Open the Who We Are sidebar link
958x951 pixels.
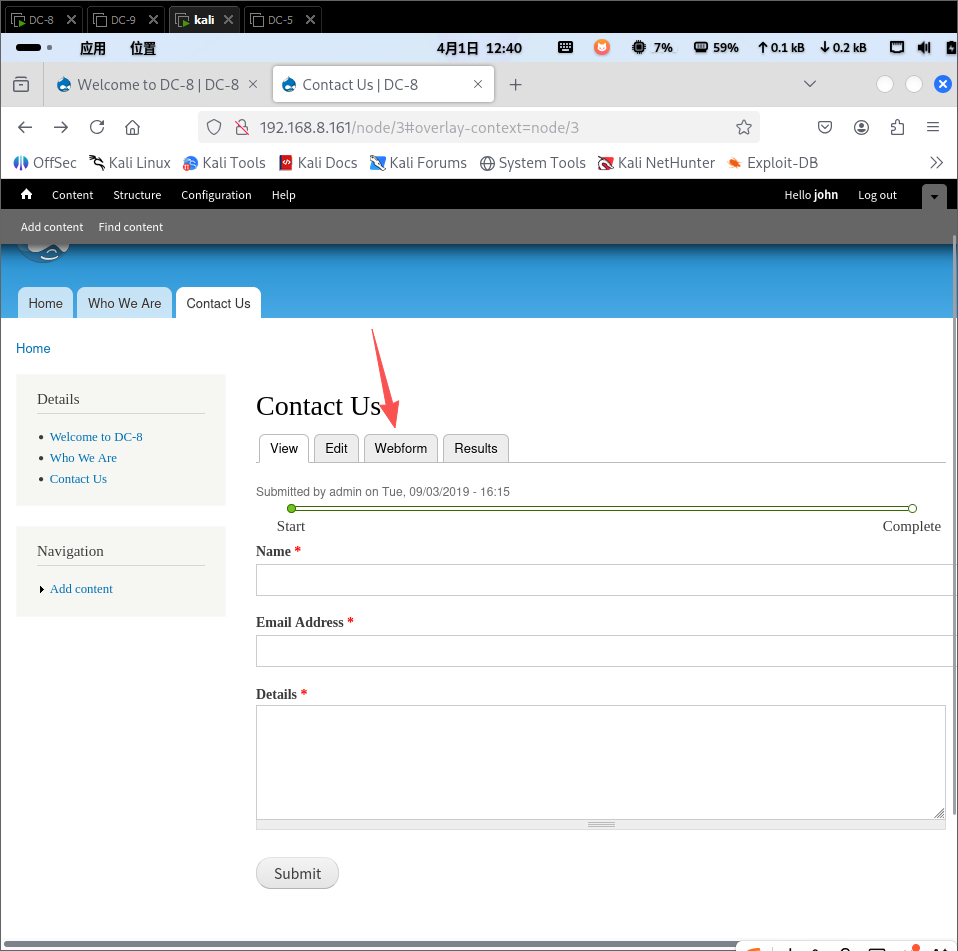(83, 458)
